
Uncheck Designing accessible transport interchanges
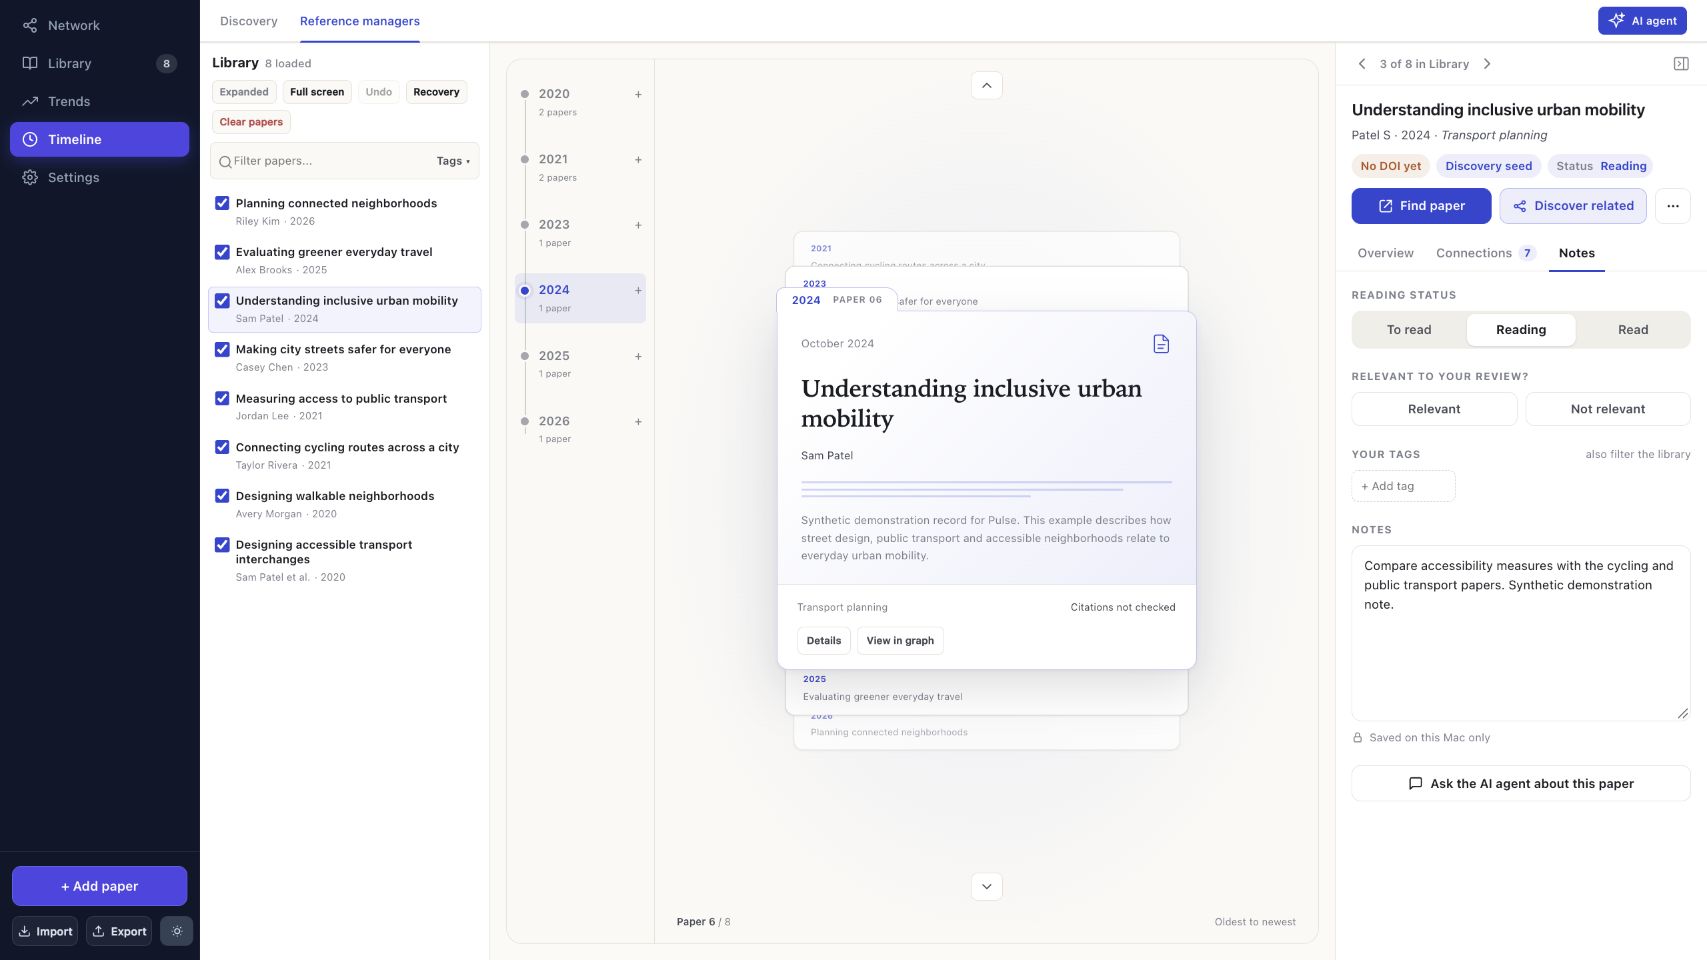click(222, 545)
